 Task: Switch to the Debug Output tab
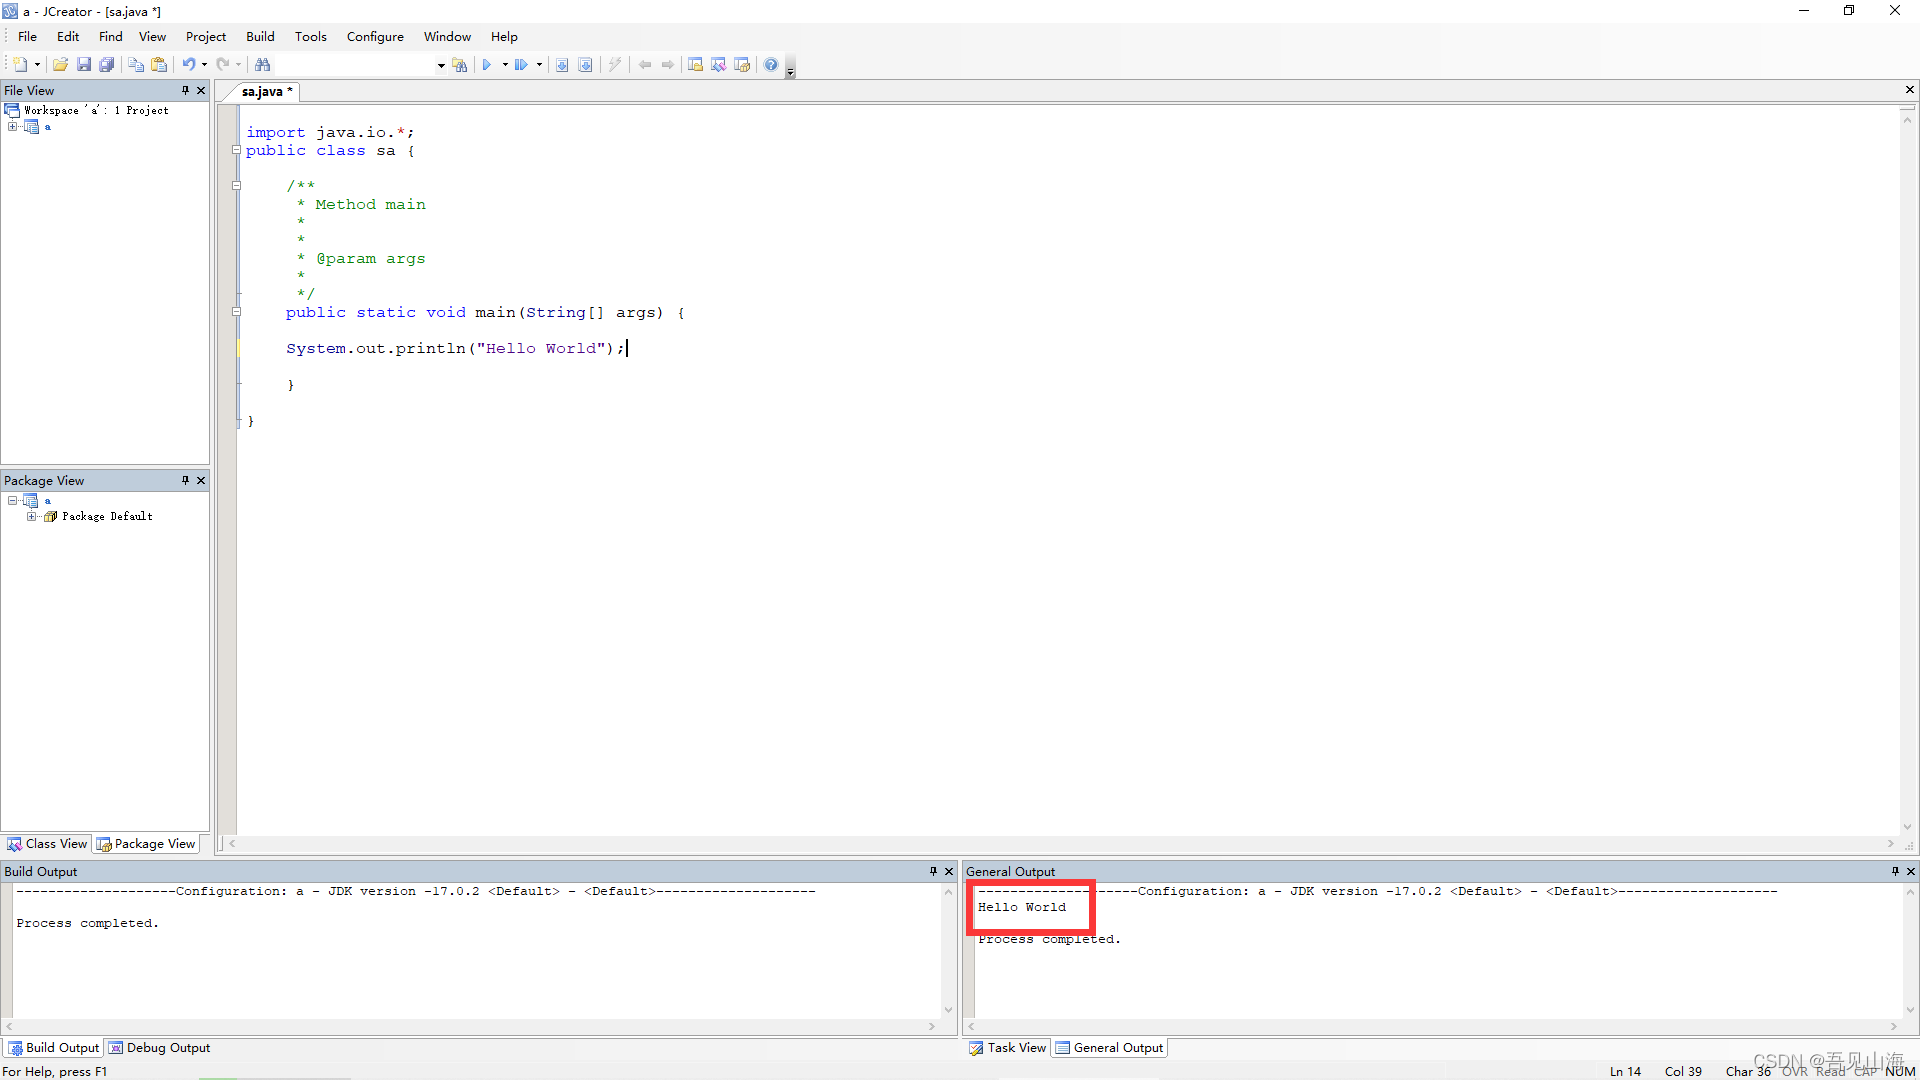pos(160,1047)
